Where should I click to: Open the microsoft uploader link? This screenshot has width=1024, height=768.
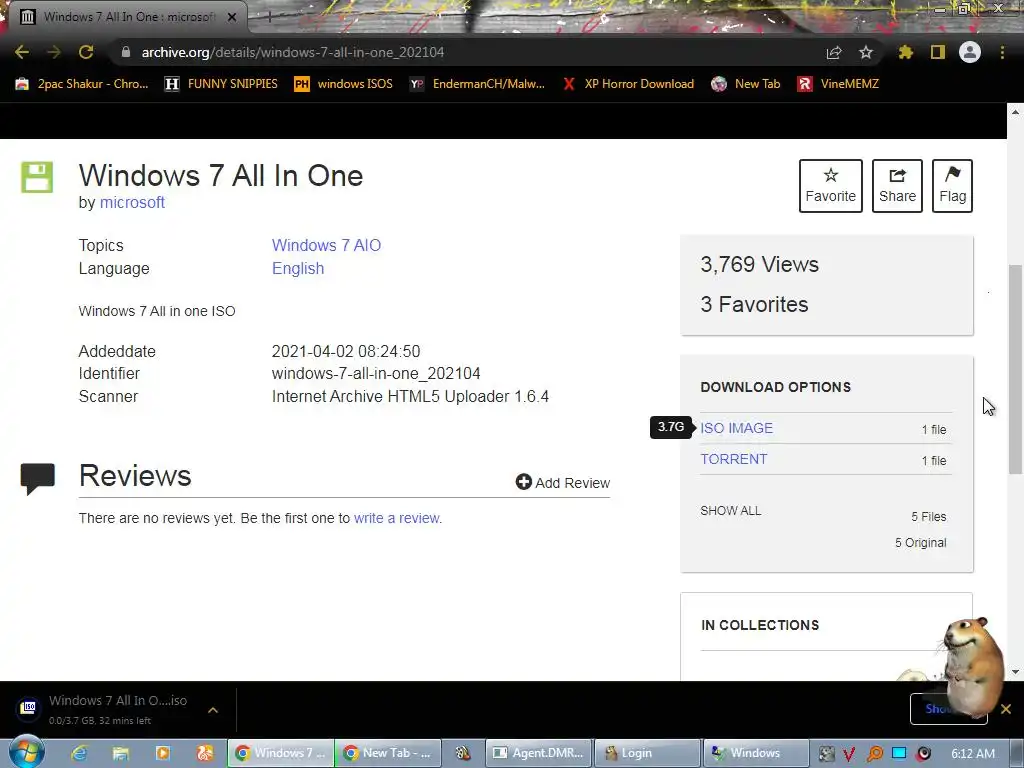tap(132, 202)
